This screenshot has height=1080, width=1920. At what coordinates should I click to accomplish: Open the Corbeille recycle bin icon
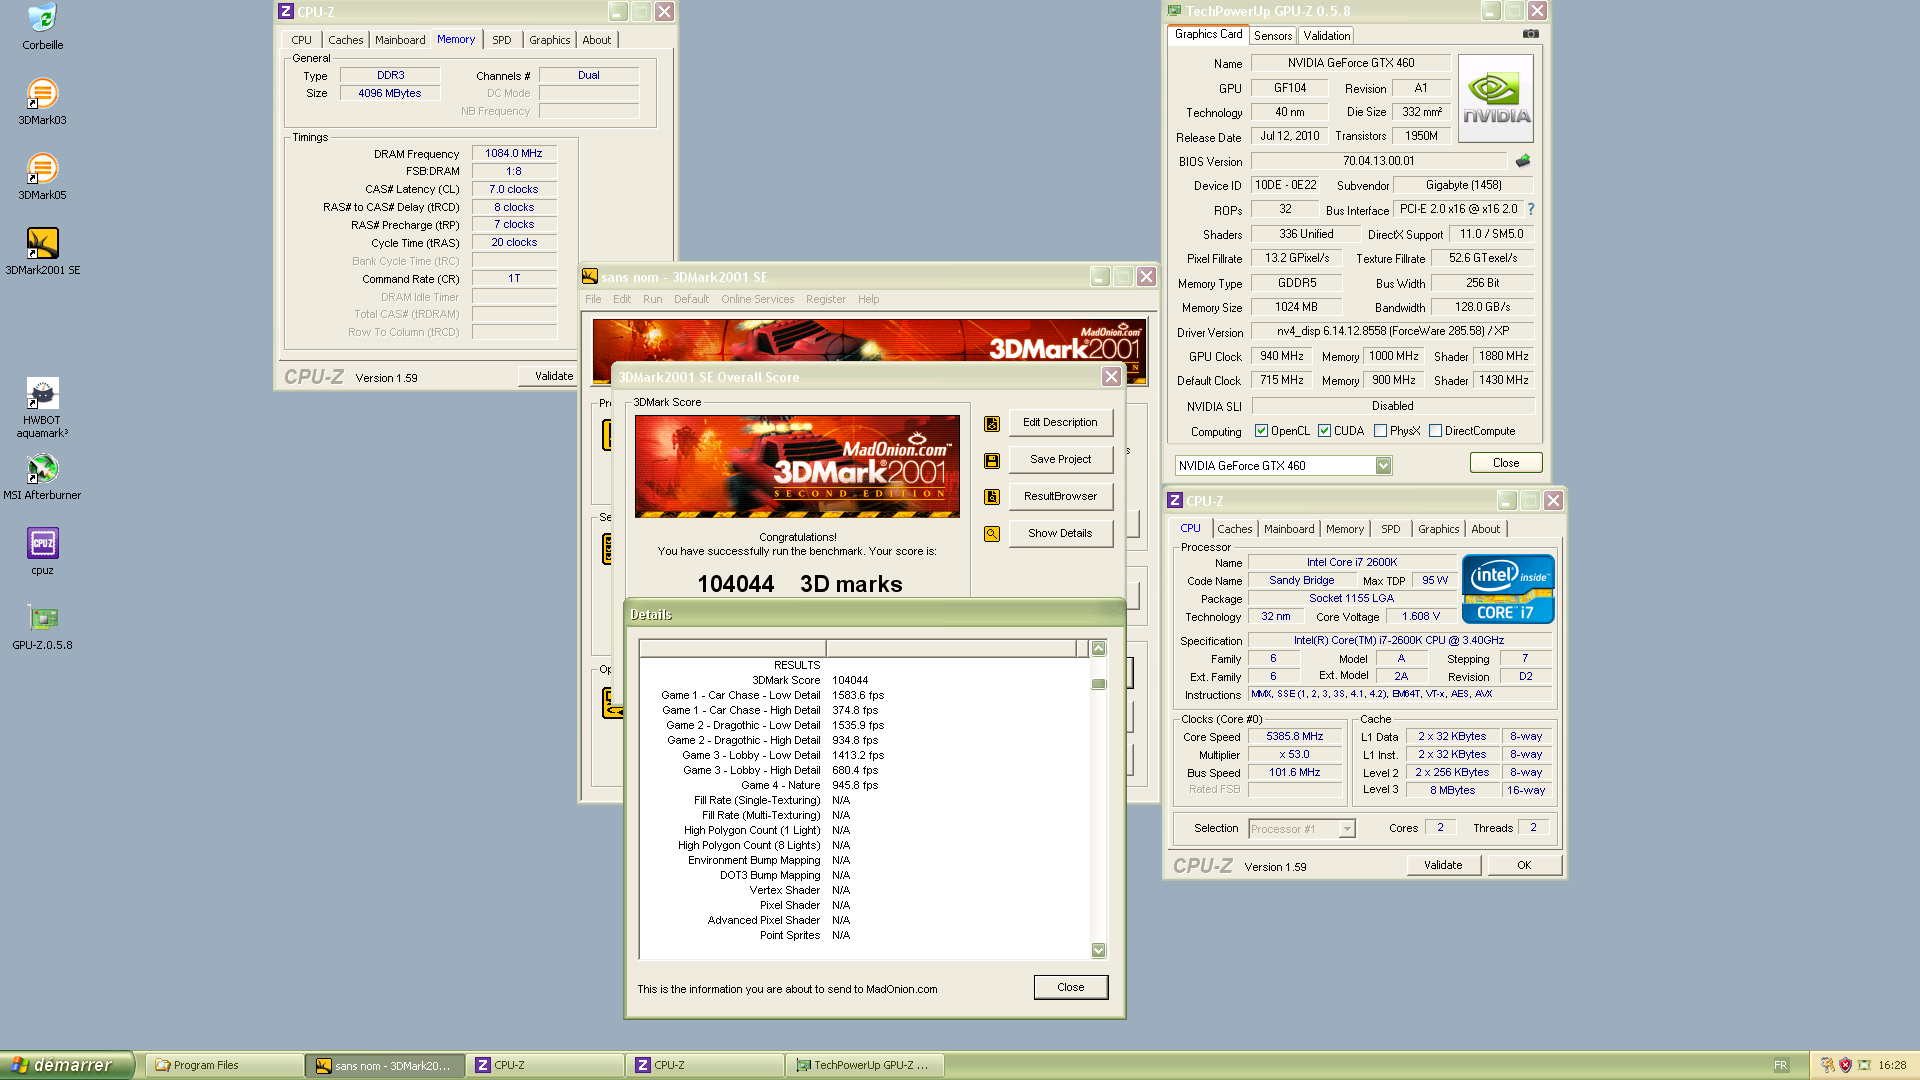(42, 27)
